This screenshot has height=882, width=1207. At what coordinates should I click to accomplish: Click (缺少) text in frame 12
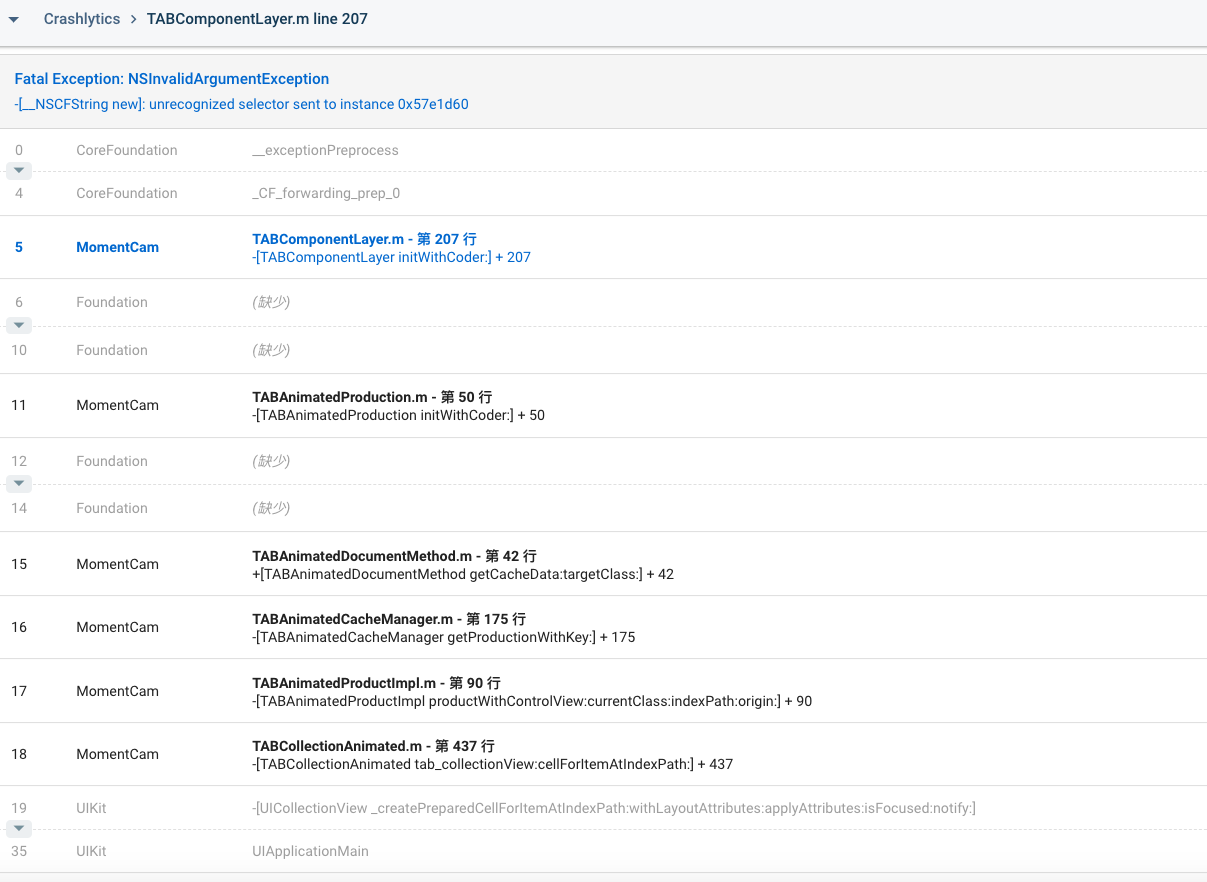pos(271,461)
